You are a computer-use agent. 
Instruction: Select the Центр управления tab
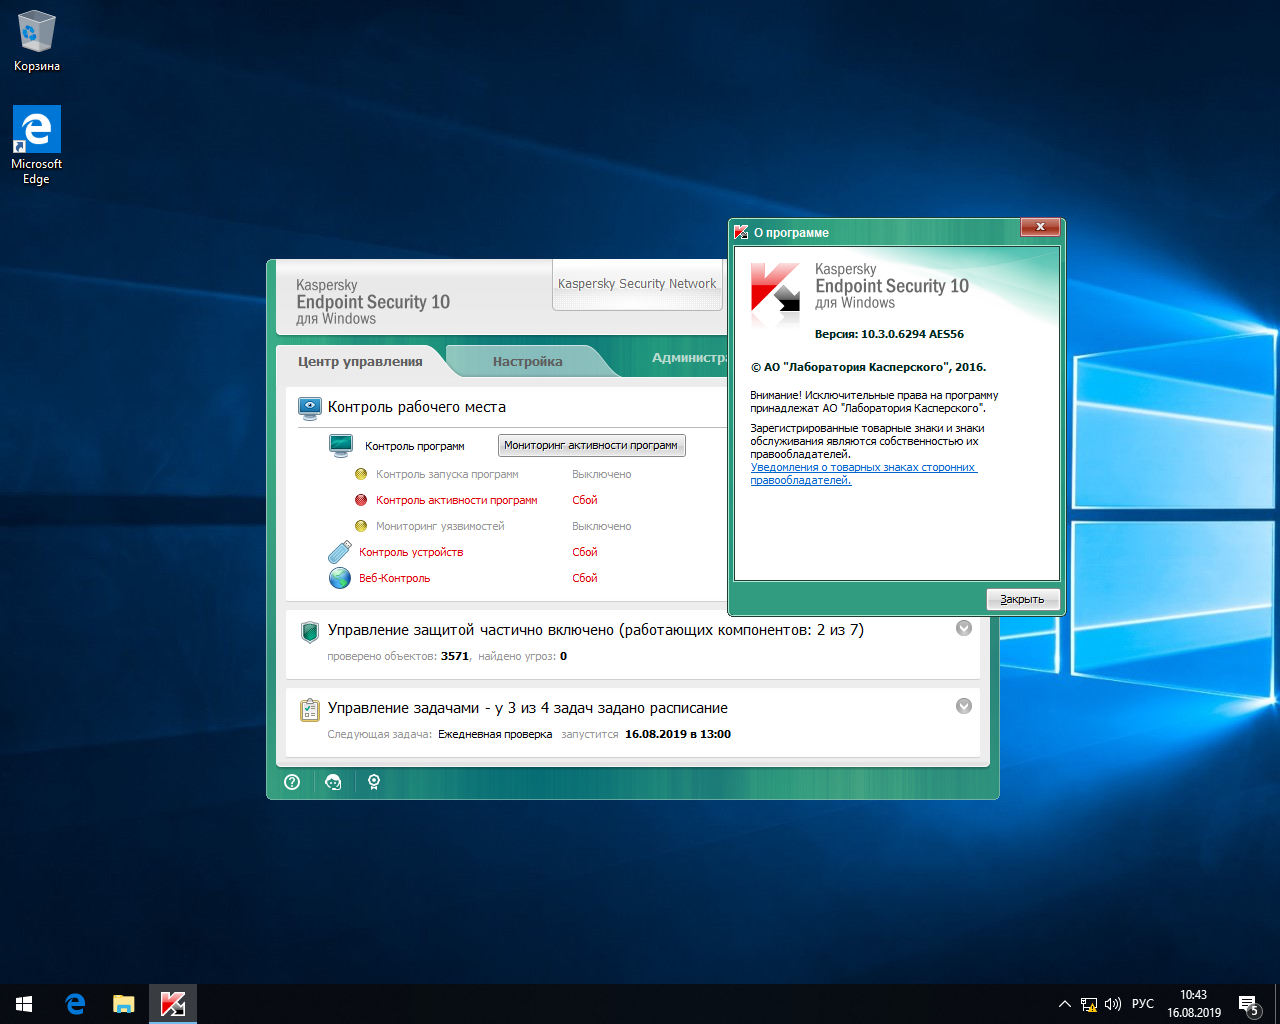tap(360, 361)
